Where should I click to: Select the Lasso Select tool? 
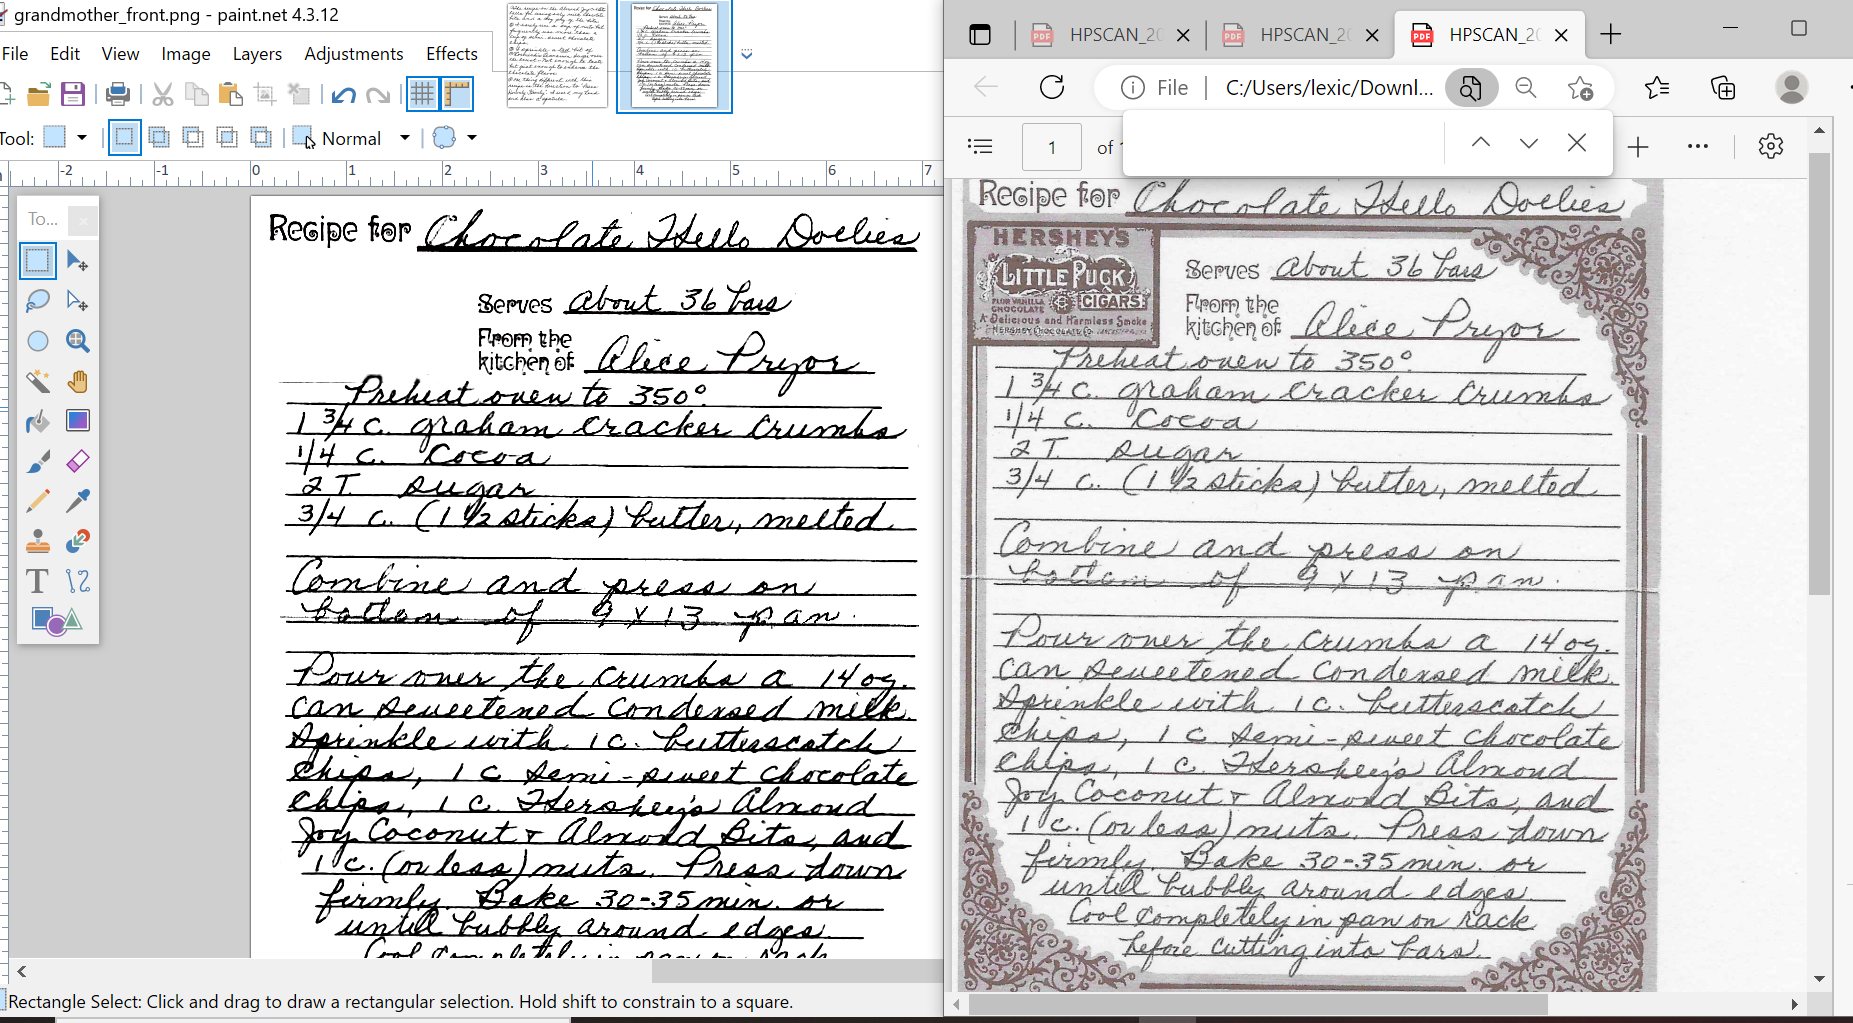(37, 301)
